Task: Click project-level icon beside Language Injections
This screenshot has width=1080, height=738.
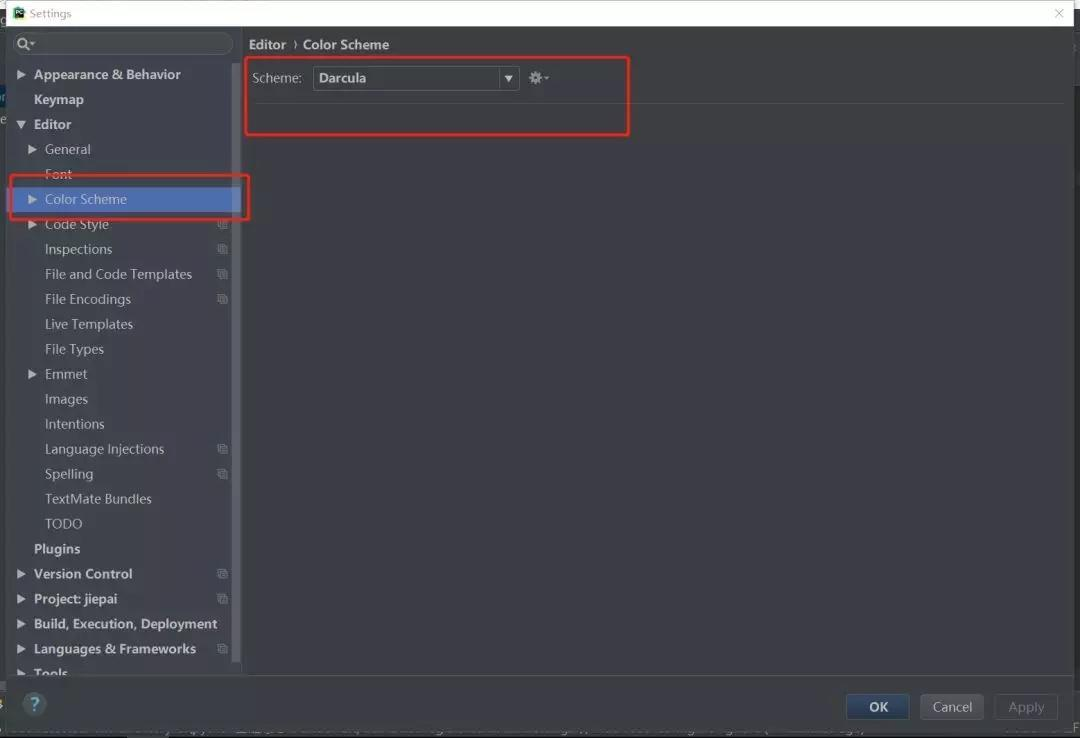Action: tap(222, 449)
